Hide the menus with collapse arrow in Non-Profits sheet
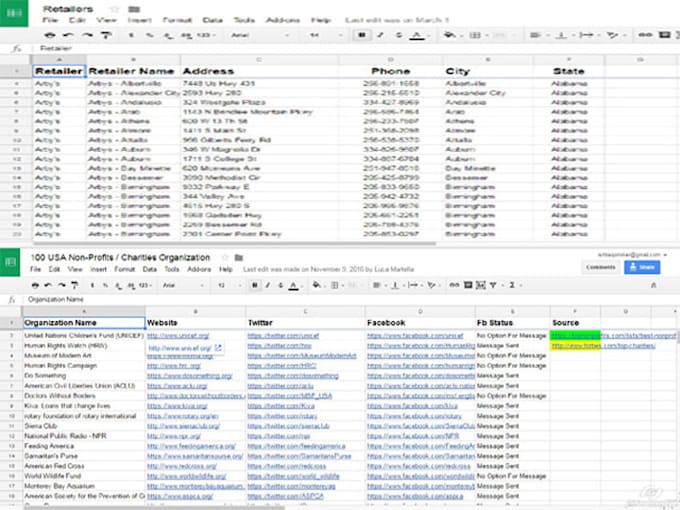680x510 pixels. click(x=654, y=285)
